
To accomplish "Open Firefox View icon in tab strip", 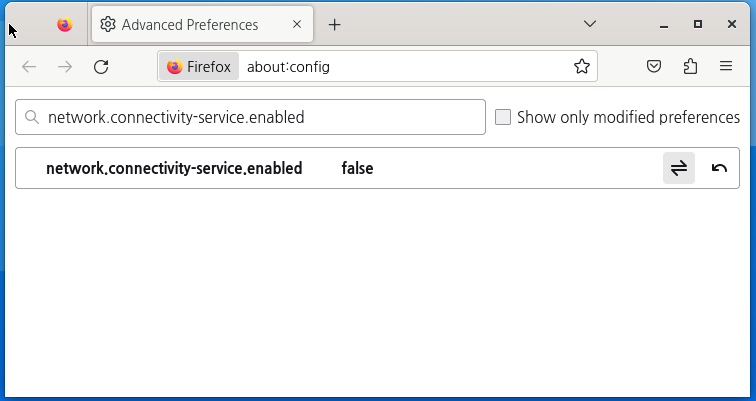I will [65, 25].
